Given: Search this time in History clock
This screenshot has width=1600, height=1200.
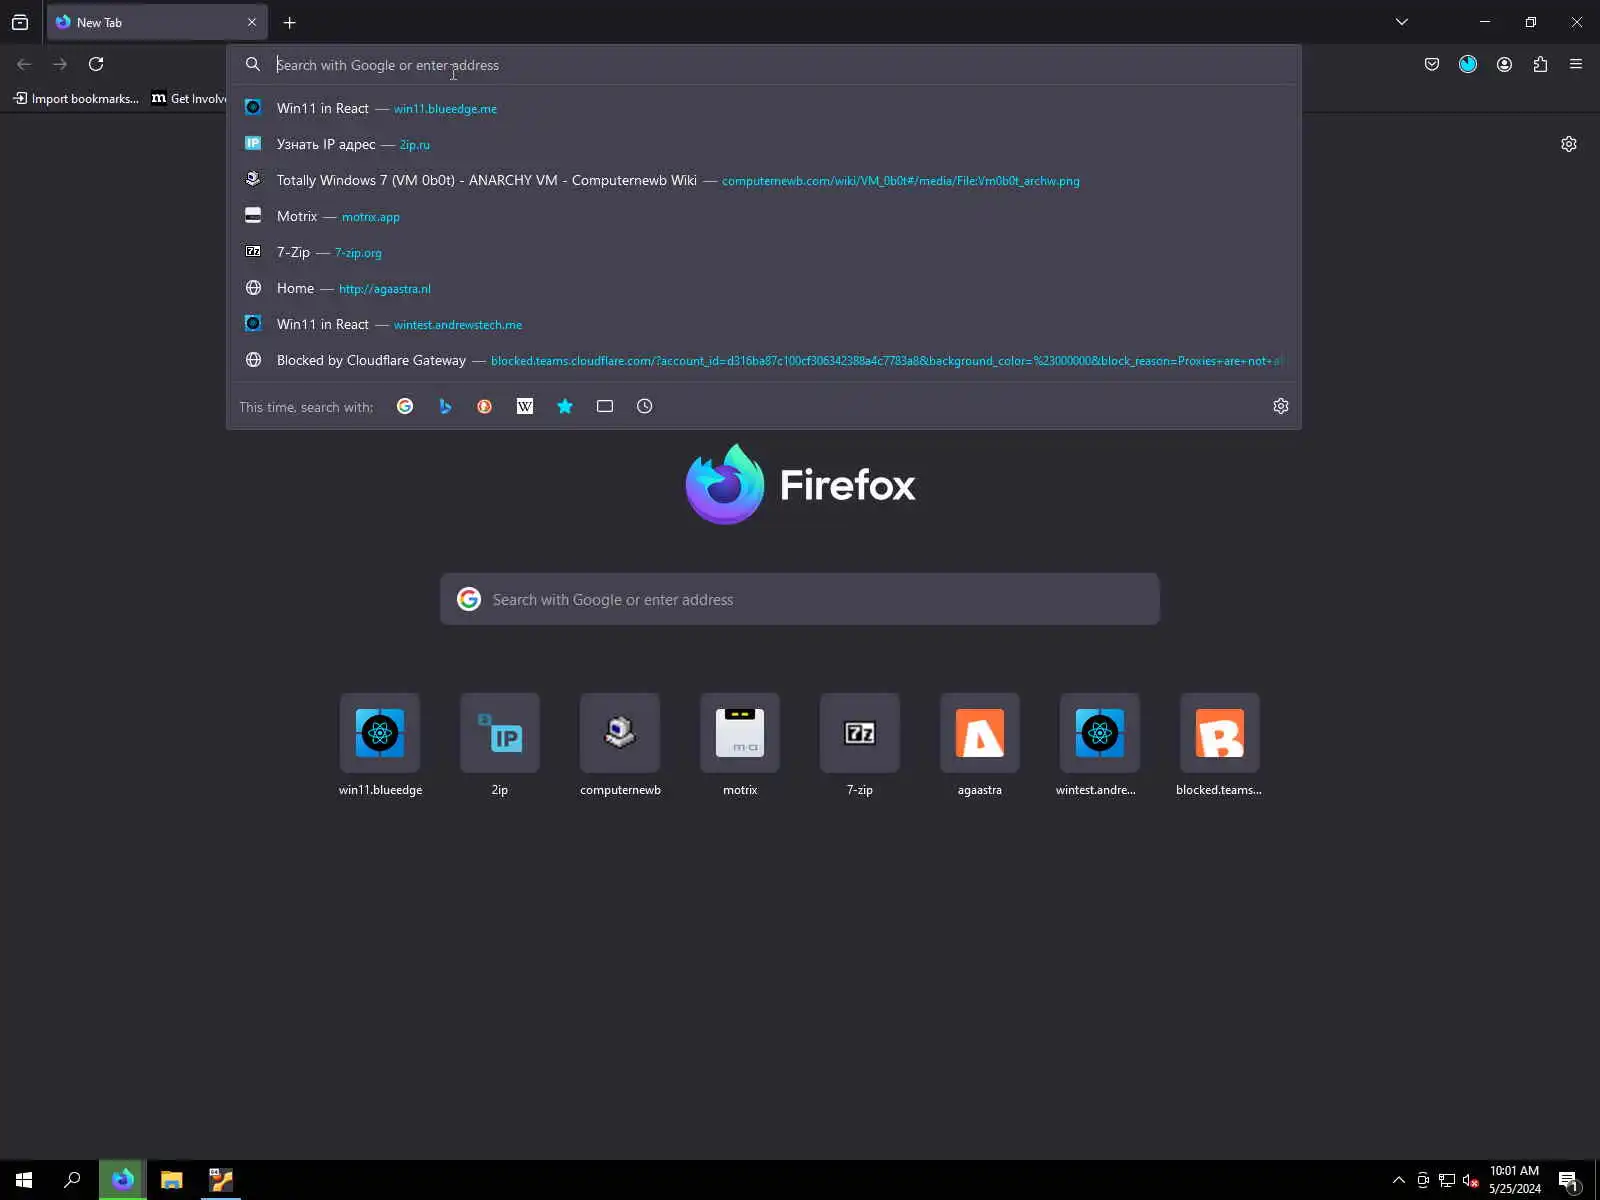Looking at the screenshot, I should pos(645,406).
